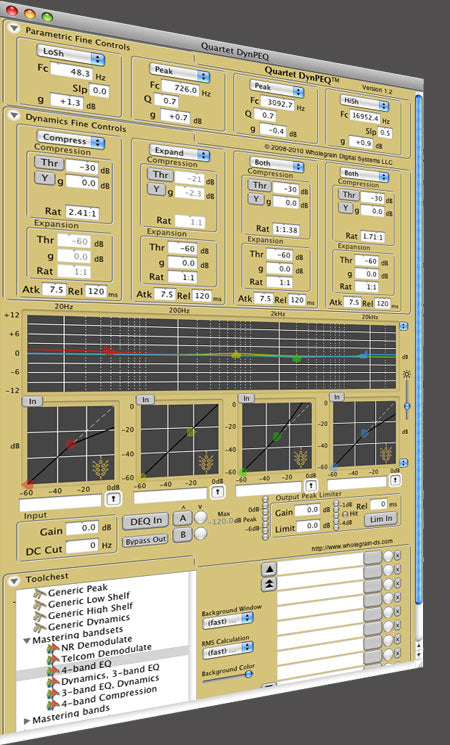Image resolution: width=450 pixels, height=745 pixels.
Task: Click the Input Gain 0.0 dB field
Action: click(82, 528)
